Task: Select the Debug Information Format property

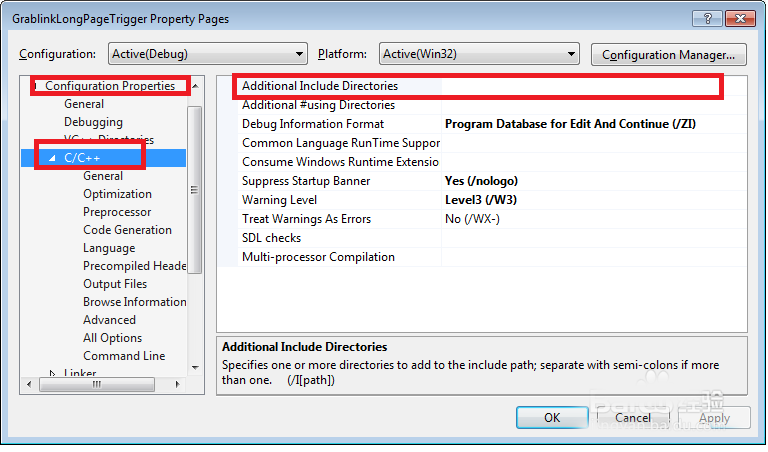Action: coord(312,124)
